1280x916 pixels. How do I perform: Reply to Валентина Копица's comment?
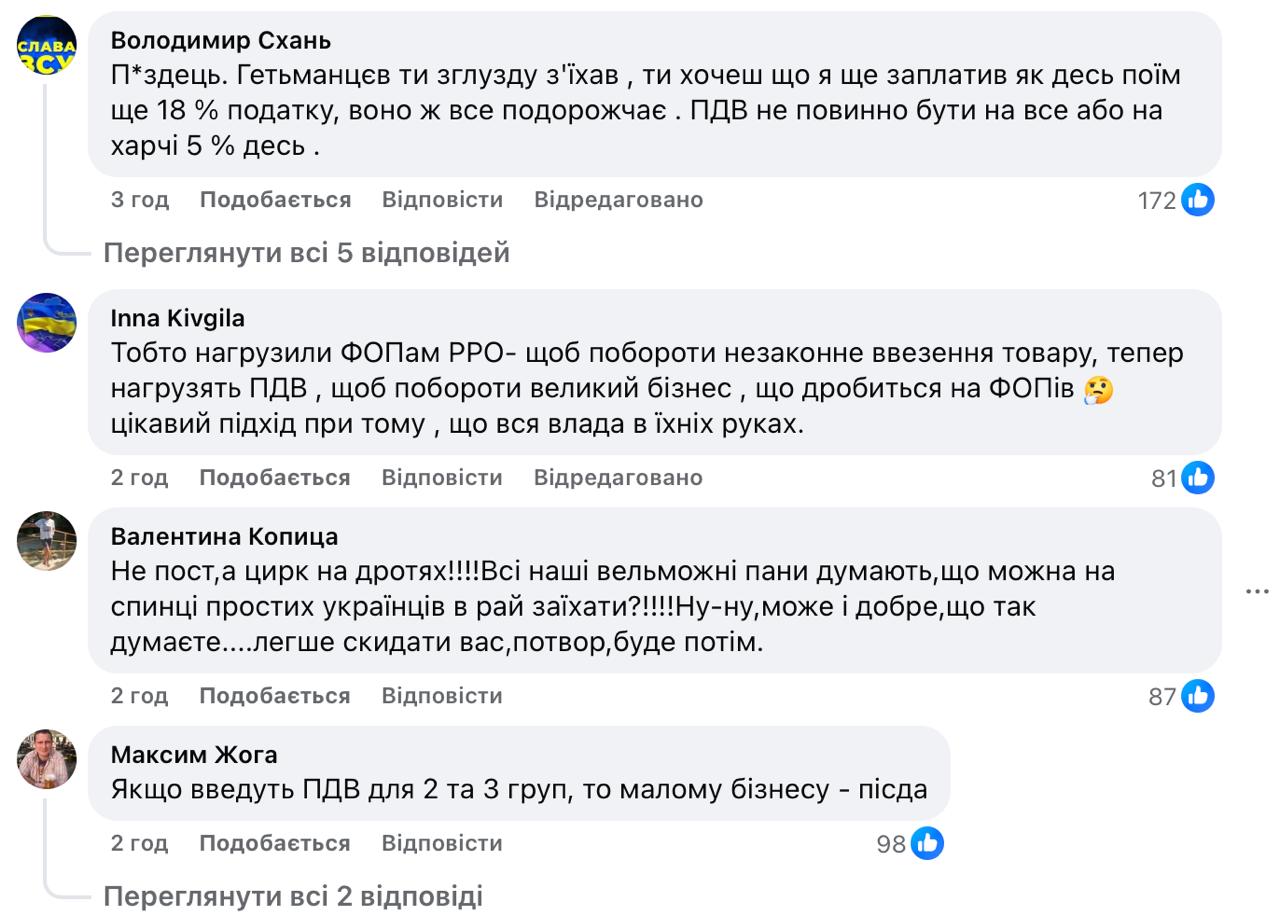[x=442, y=696]
